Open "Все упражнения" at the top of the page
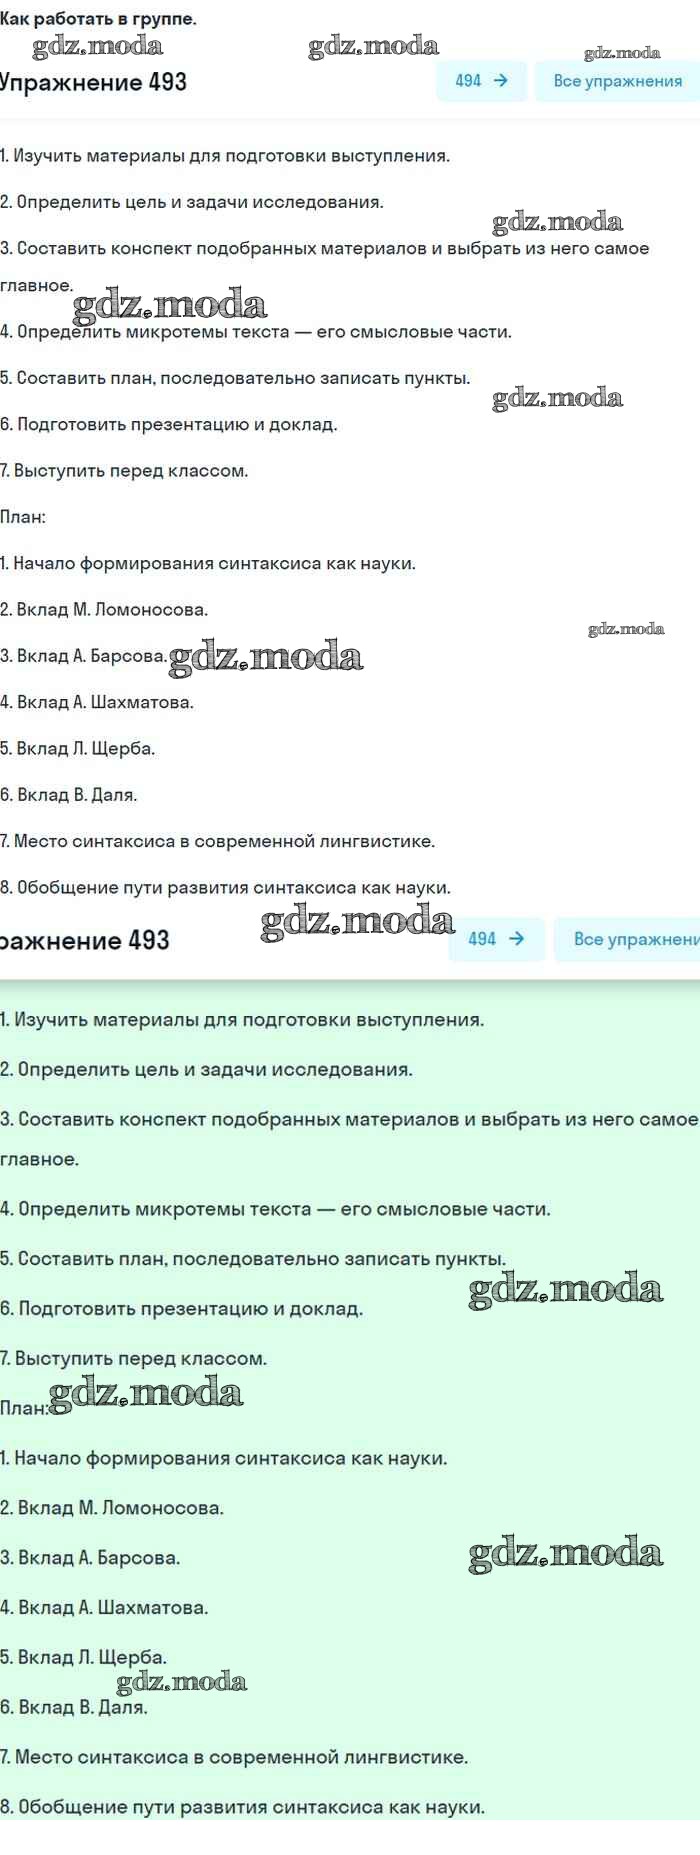Screen dimensions: 700x1855 click(617, 81)
